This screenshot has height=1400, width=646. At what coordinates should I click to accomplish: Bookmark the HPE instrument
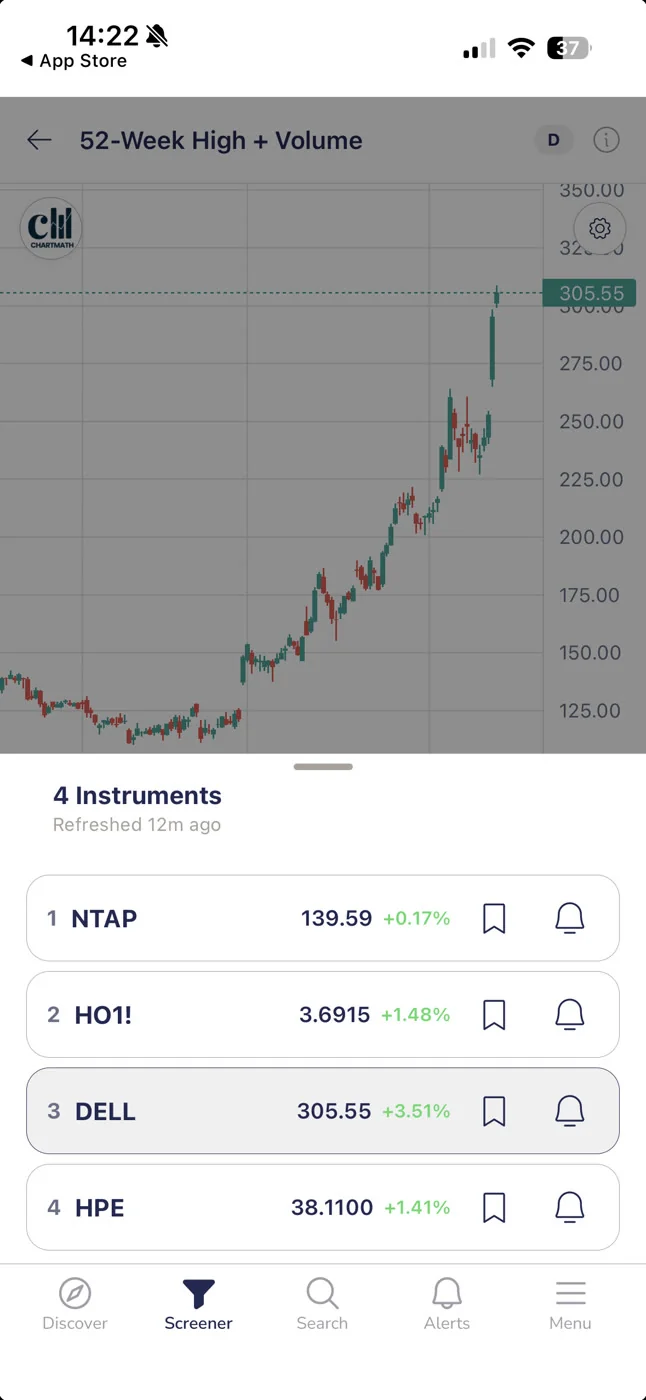(494, 1207)
